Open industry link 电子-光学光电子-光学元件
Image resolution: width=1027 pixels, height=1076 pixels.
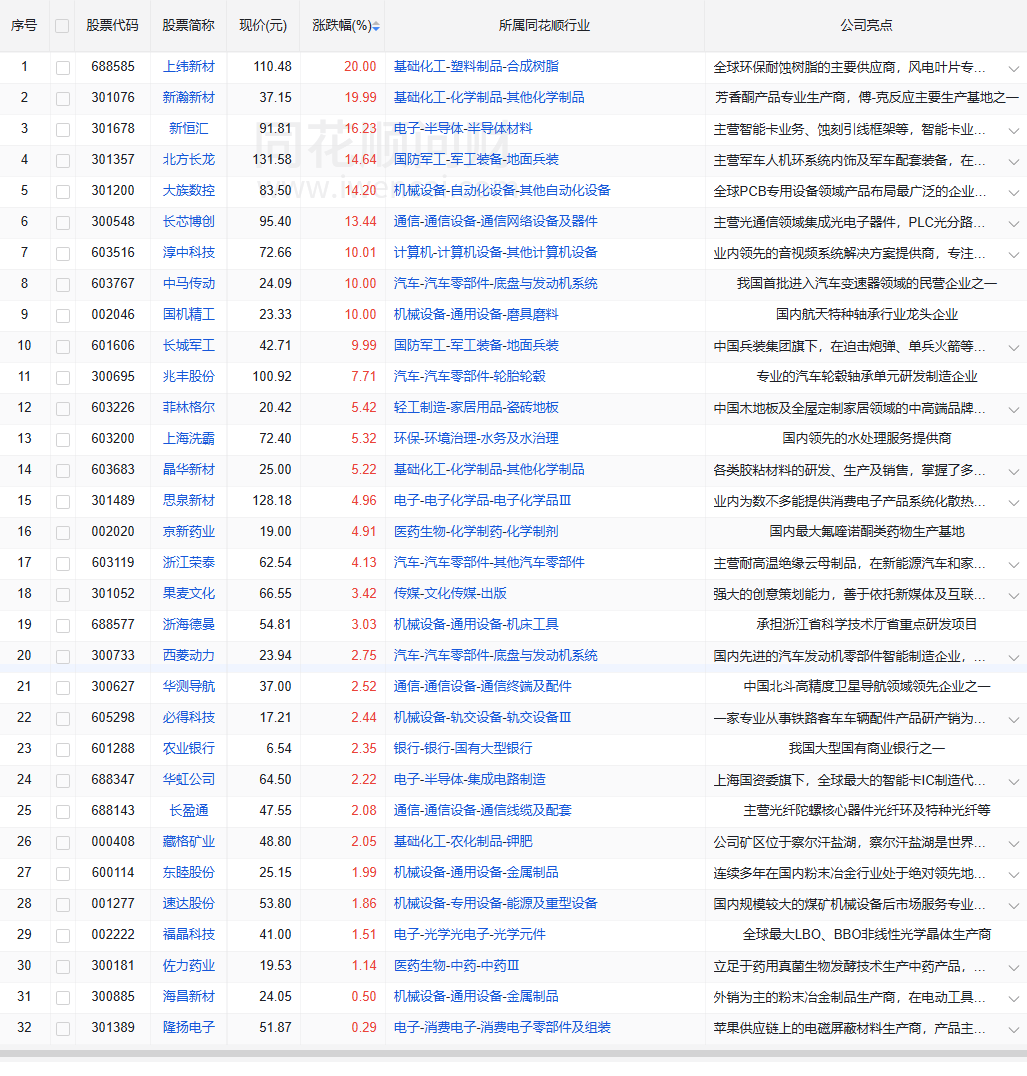coord(470,935)
